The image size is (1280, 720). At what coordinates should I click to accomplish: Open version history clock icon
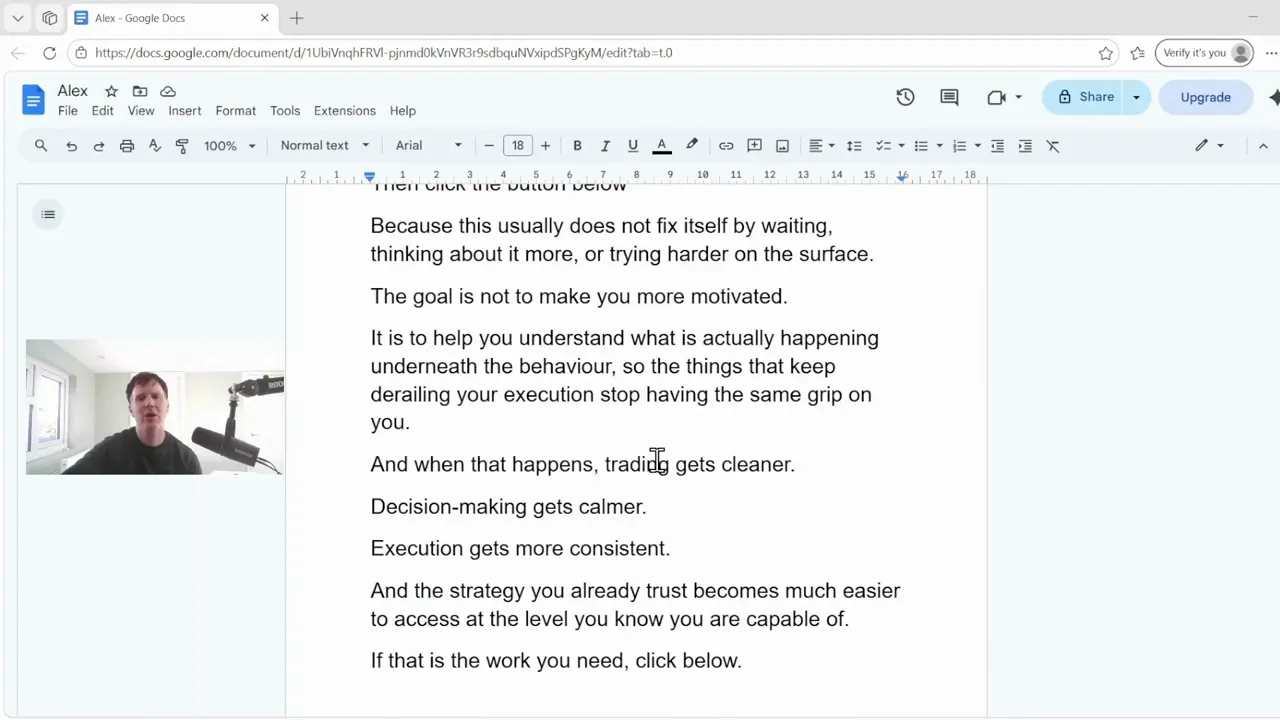point(905,97)
